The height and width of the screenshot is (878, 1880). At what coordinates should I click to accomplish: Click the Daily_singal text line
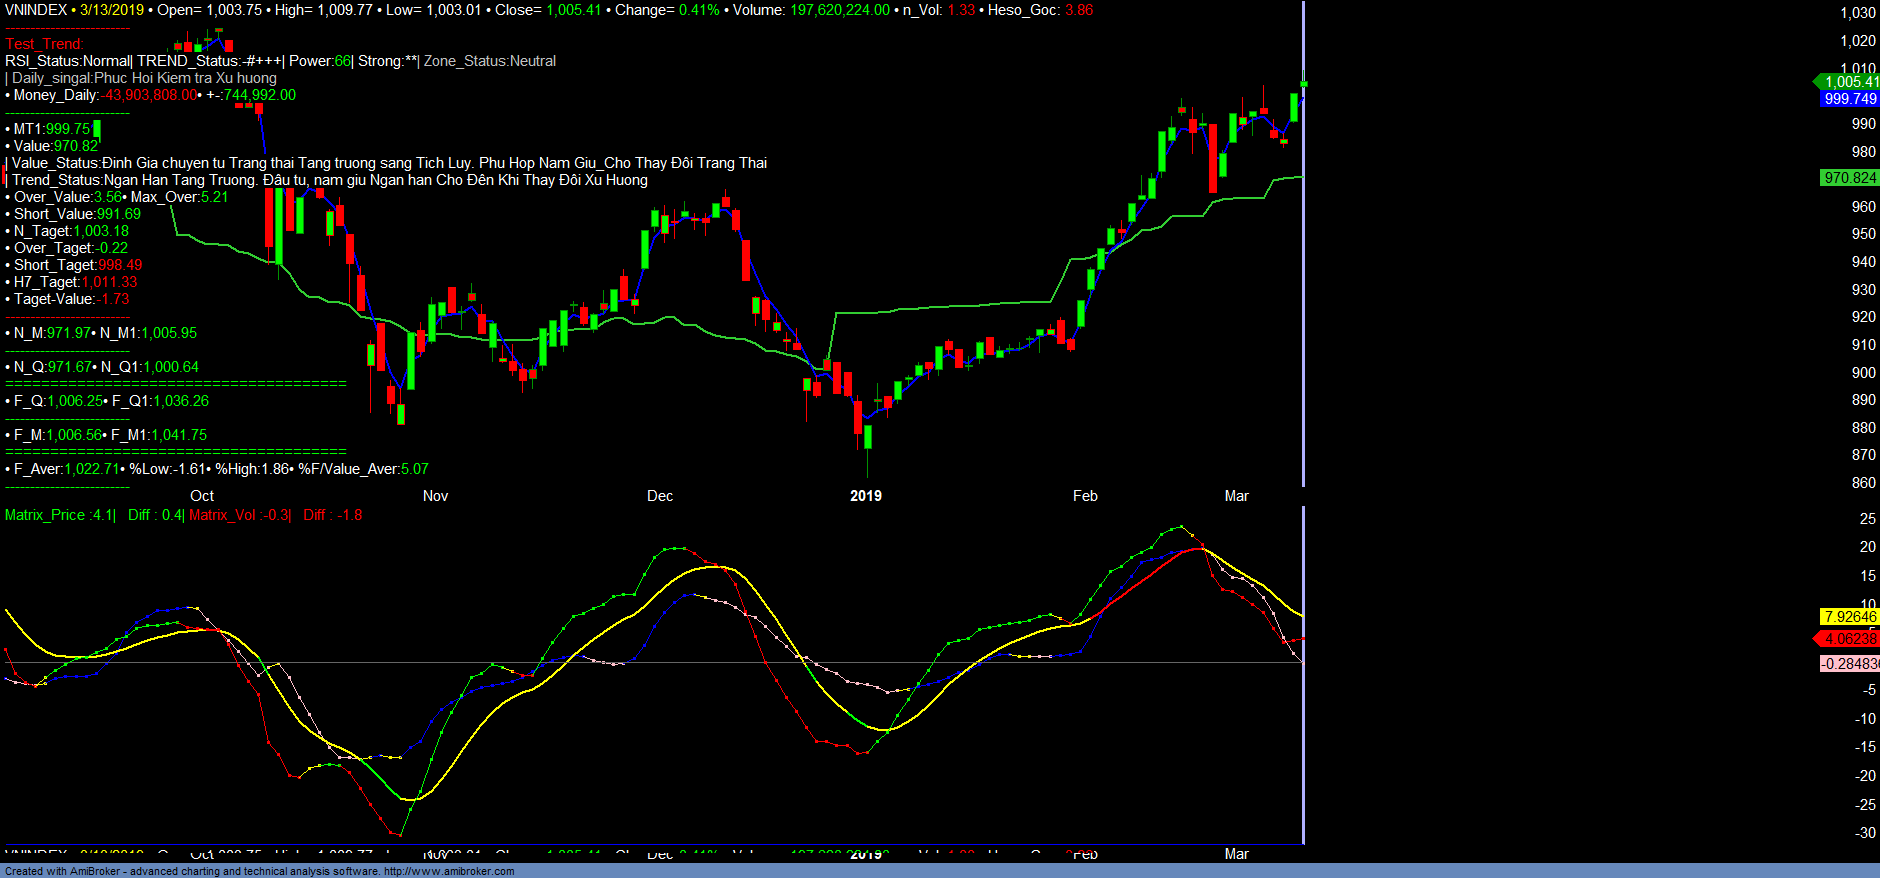click(144, 78)
